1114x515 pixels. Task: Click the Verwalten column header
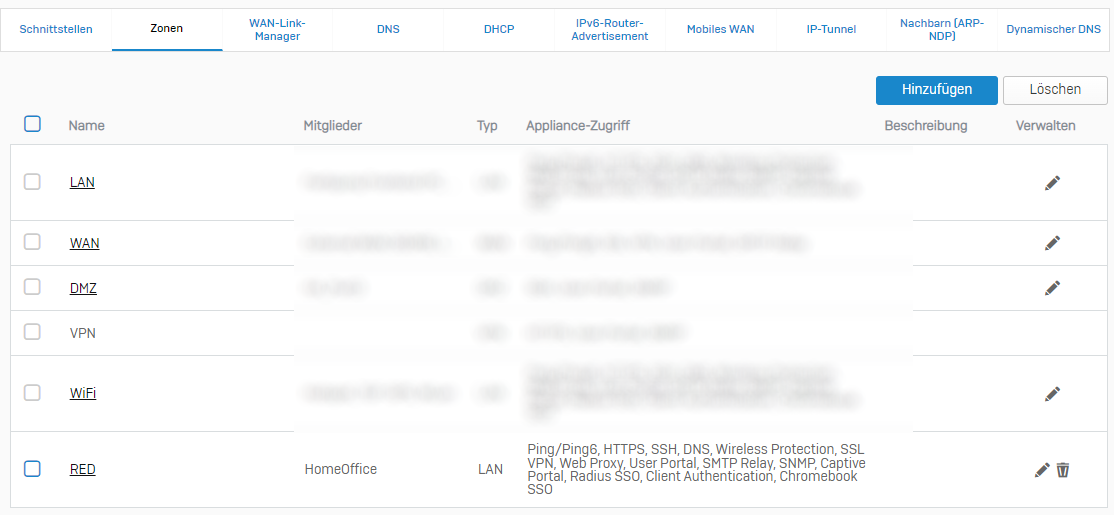click(1045, 126)
